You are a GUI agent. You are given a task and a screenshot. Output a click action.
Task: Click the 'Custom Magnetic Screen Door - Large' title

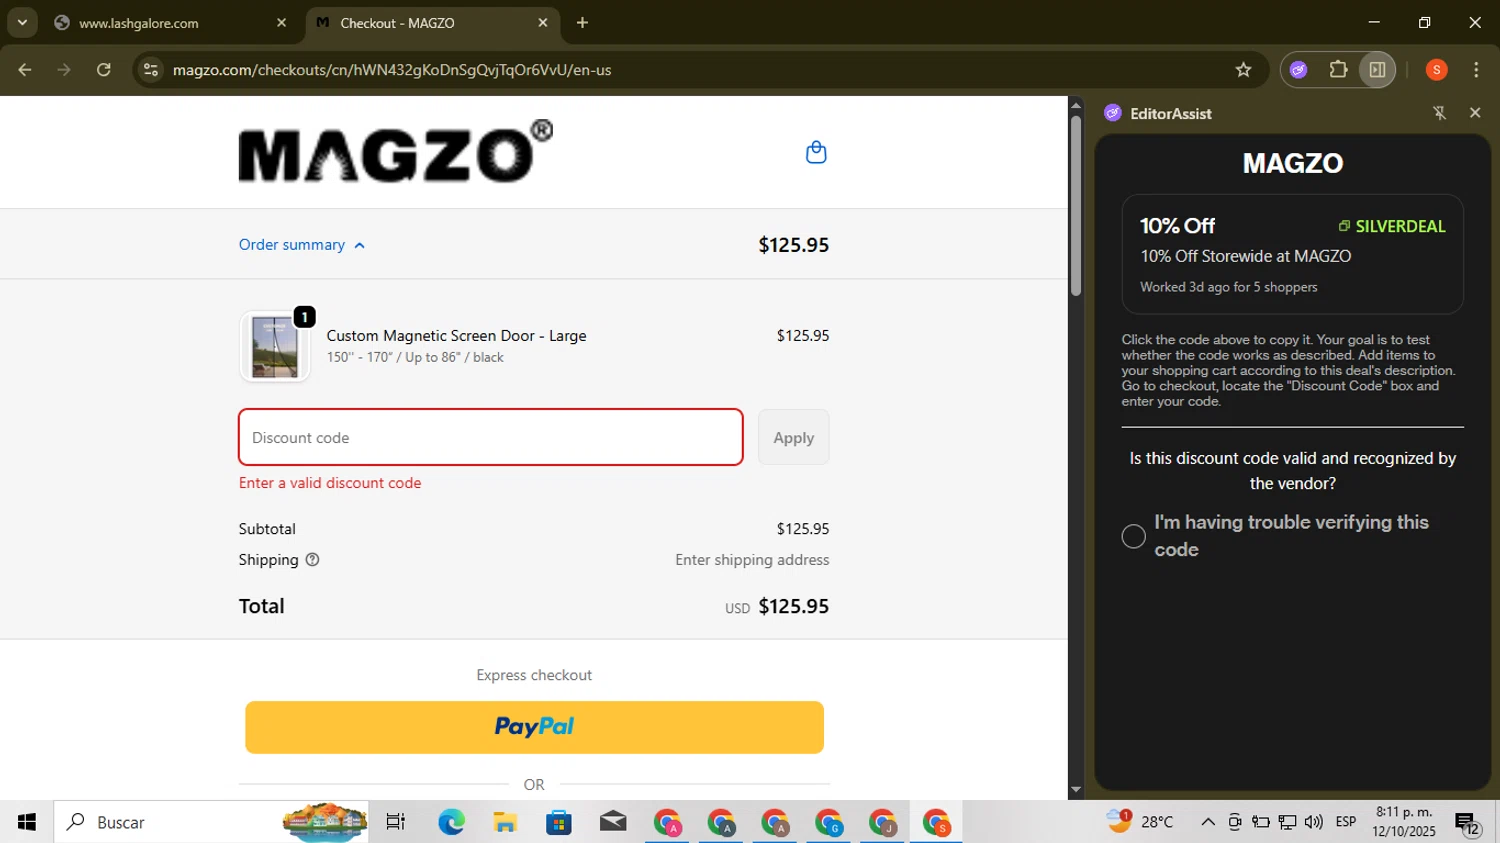[456, 336]
